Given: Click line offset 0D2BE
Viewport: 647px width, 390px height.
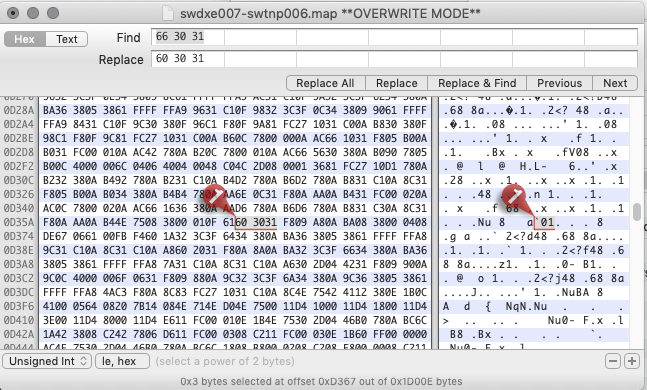Looking at the screenshot, I should 19,138.
